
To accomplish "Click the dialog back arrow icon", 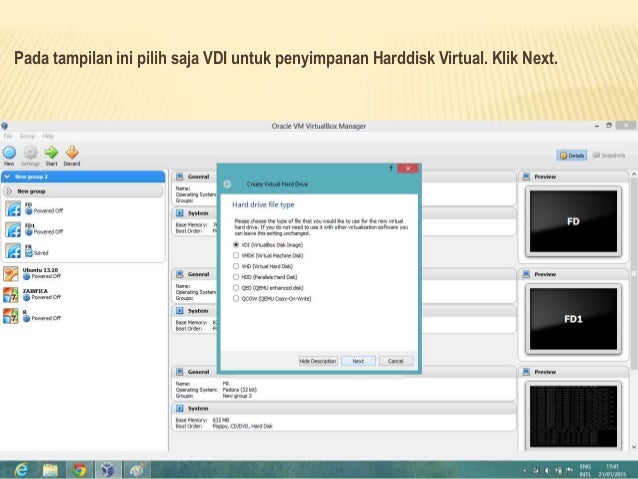I will pos(227,184).
